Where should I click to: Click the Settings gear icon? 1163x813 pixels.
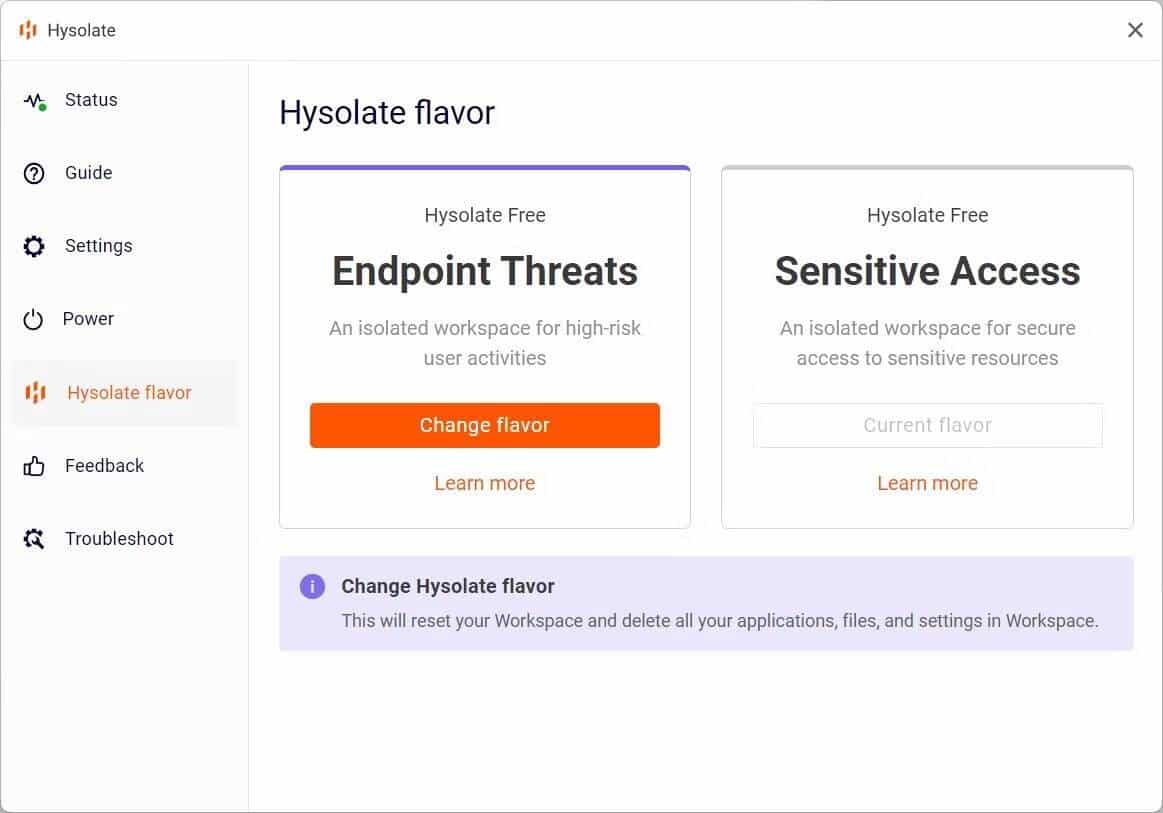33,245
